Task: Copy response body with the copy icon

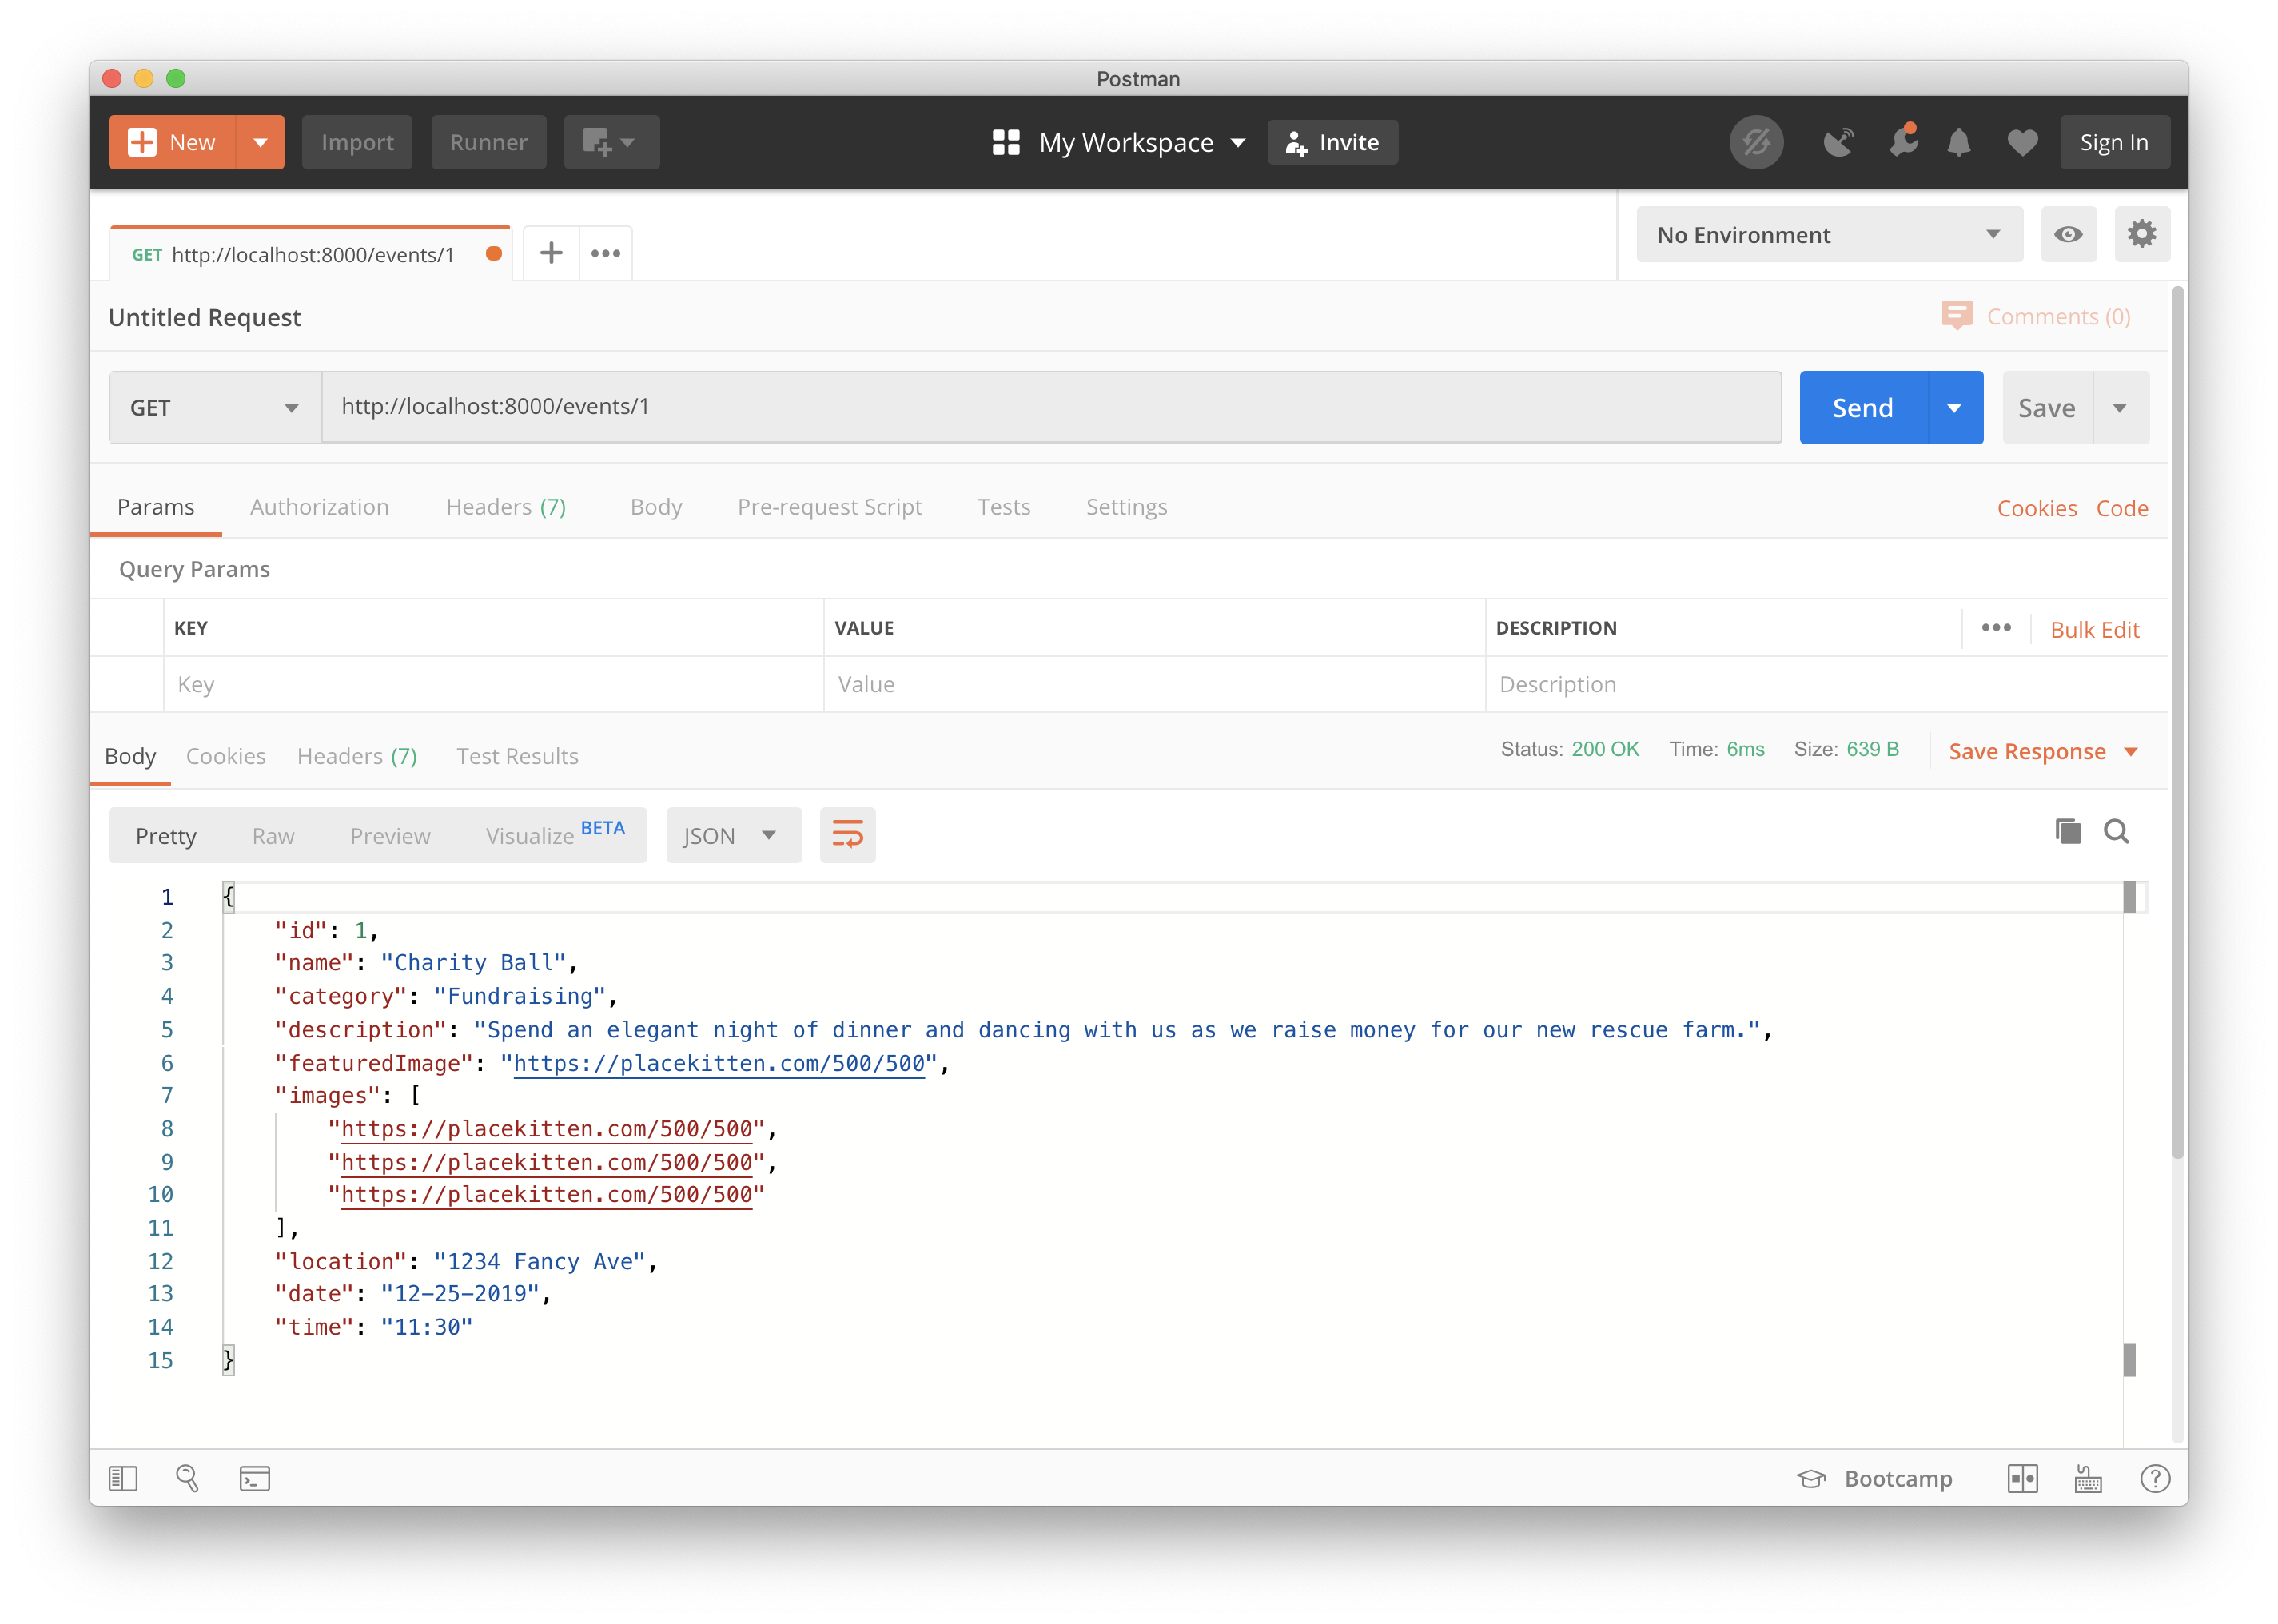Action: click(x=2067, y=831)
